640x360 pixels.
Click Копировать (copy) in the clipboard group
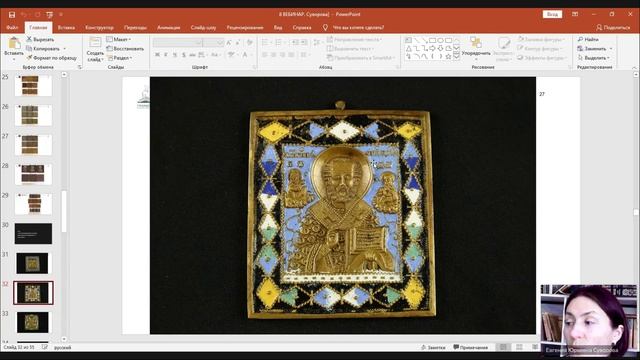click(43, 49)
